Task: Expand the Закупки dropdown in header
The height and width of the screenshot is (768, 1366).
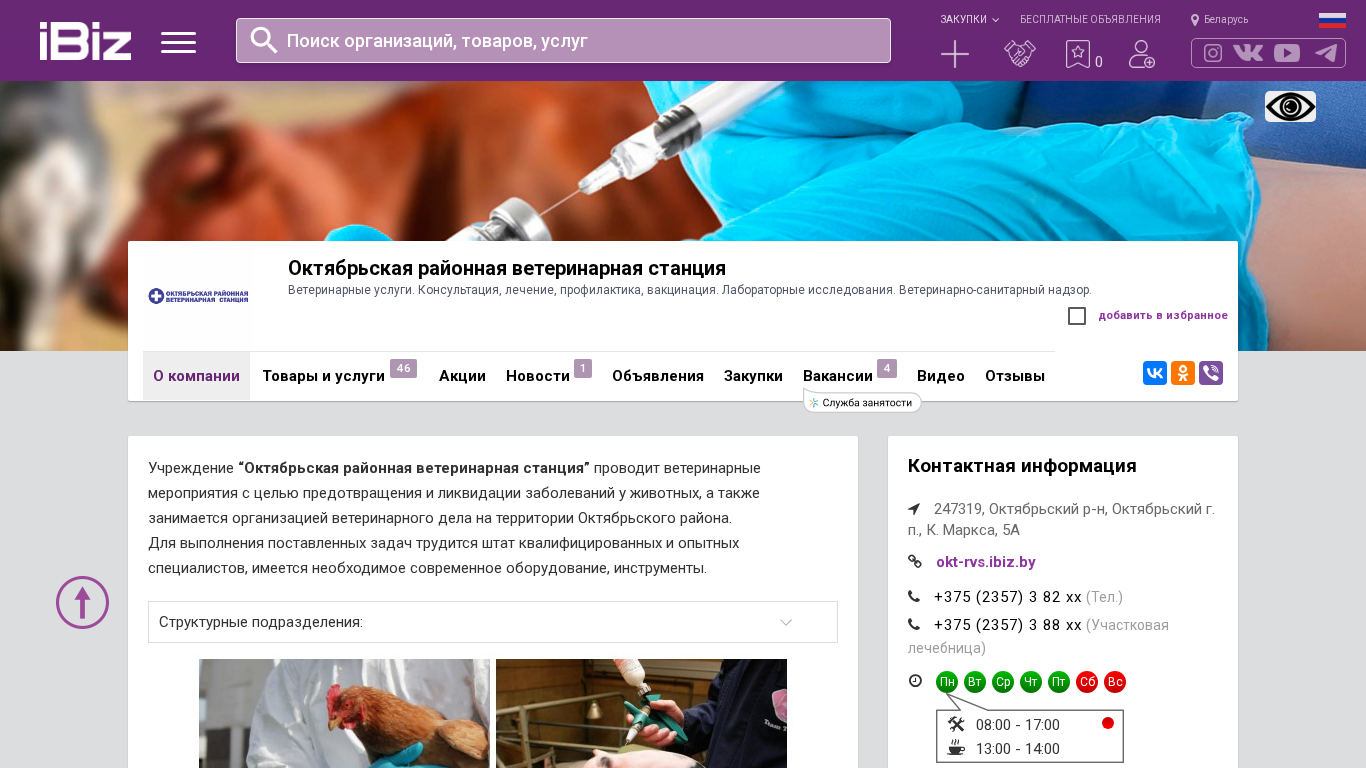Action: [x=969, y=19]
